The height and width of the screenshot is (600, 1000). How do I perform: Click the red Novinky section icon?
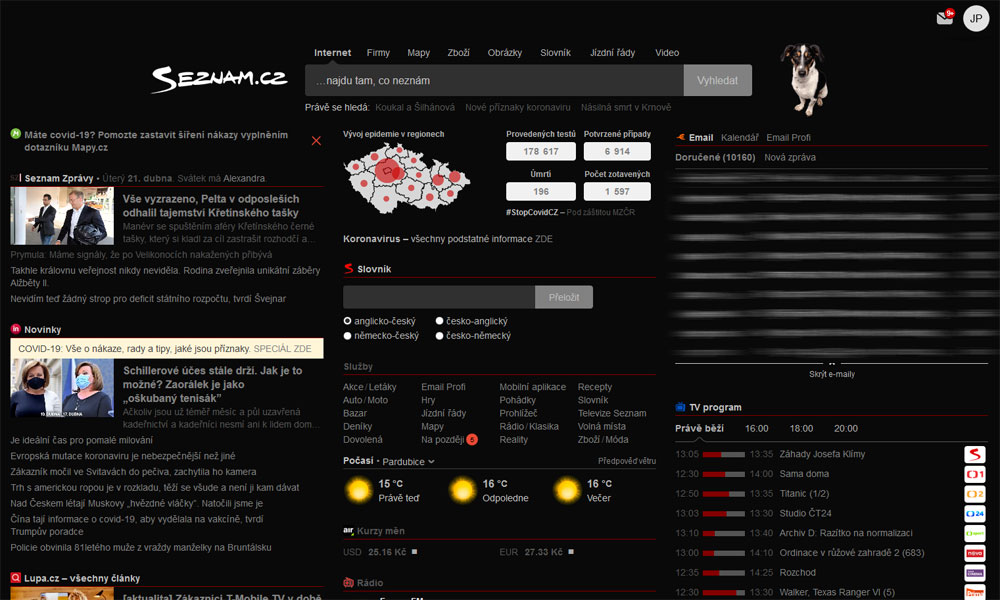coord(16,329)
